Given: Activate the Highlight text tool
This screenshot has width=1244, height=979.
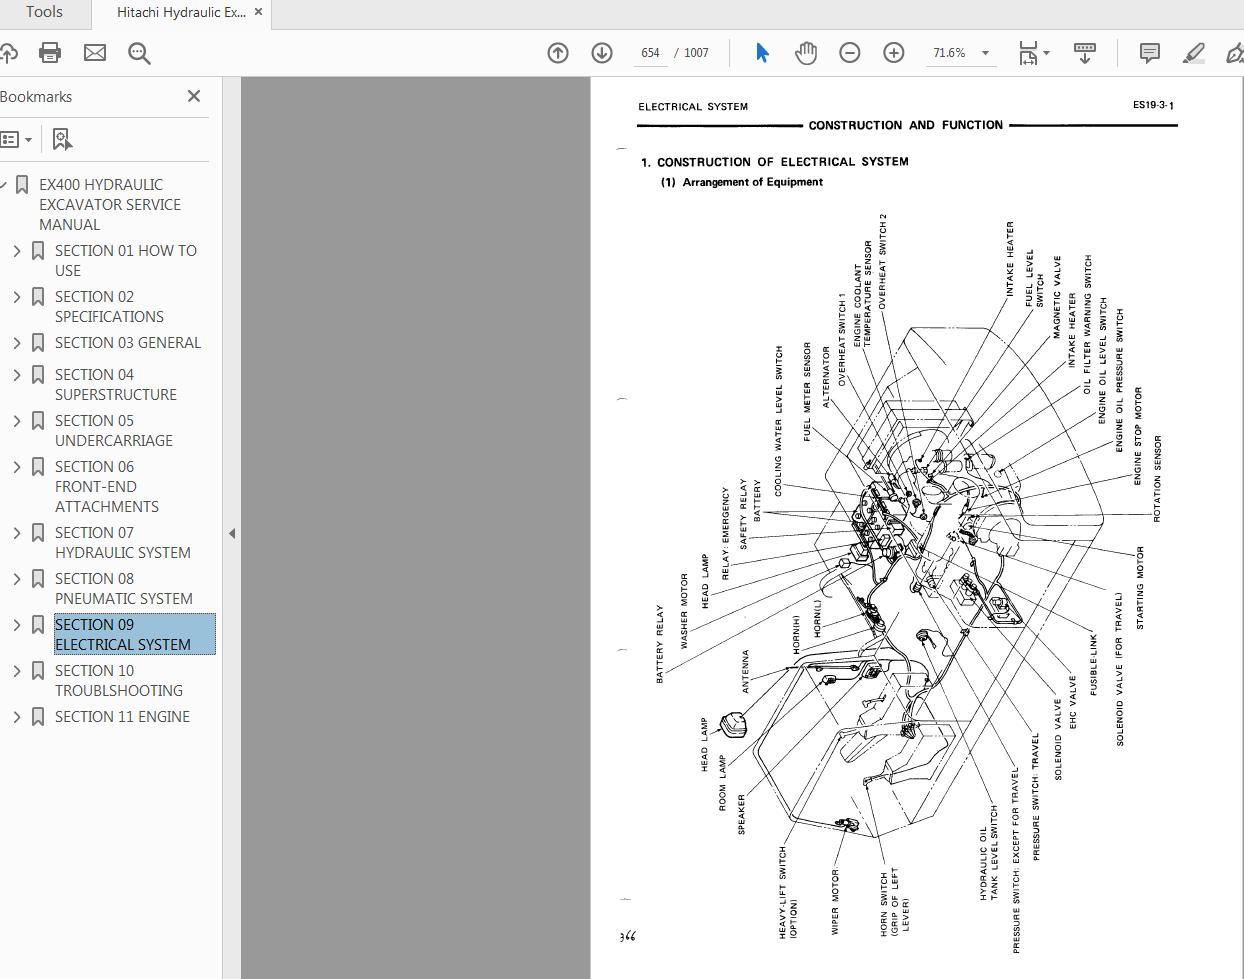Looking at the screenshot, I should [1194, 53].
